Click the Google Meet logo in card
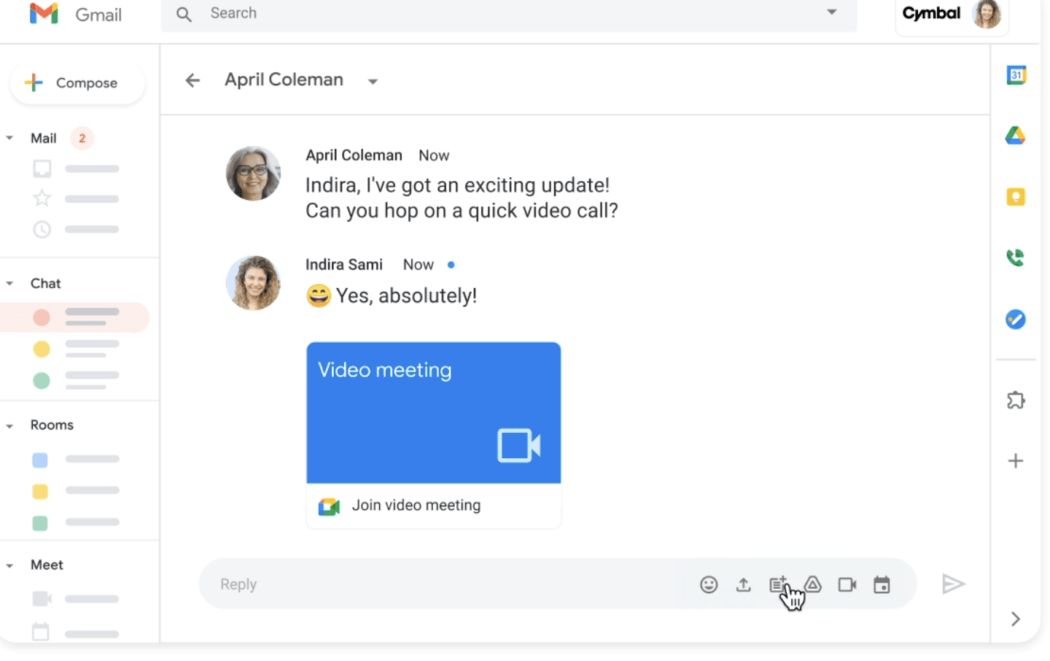The height and width of the screenshot is (661, 1050). 329,506
